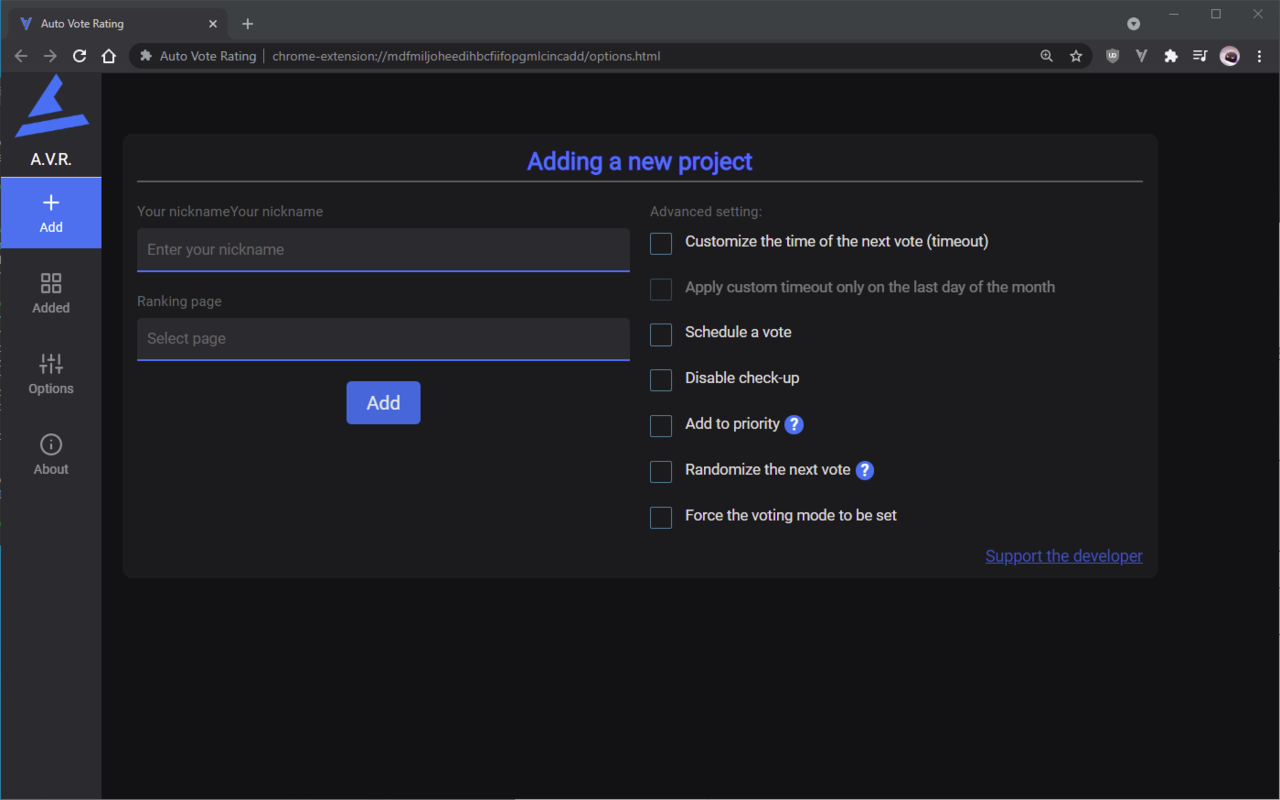Open the Options section in sidebar
This screenshot has height=800, width=1280.
point(51,374)
